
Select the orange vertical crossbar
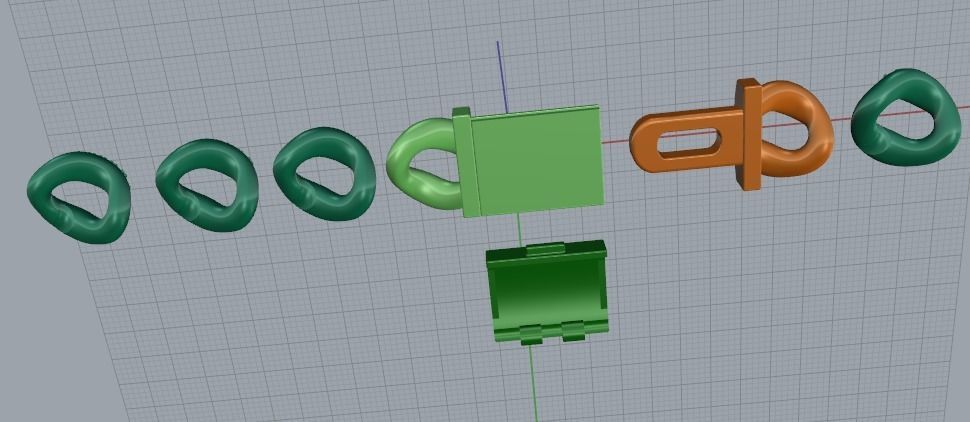coord(749,134)
